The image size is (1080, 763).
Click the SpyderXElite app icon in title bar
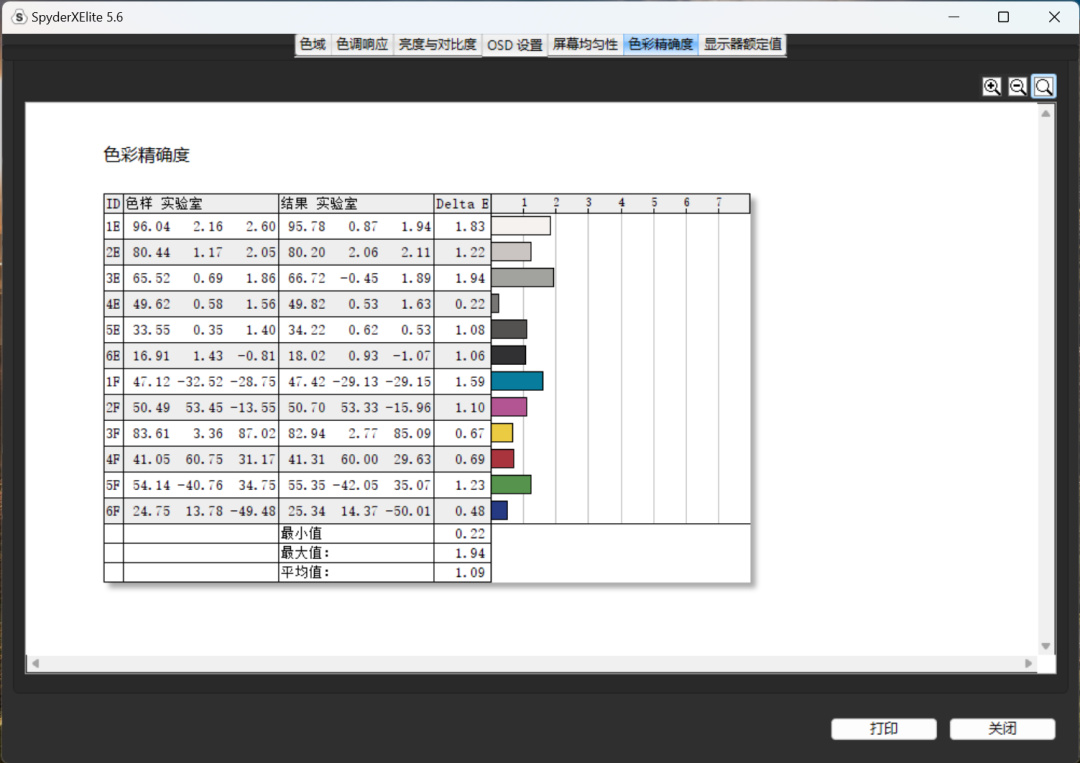tap(19, 17)
